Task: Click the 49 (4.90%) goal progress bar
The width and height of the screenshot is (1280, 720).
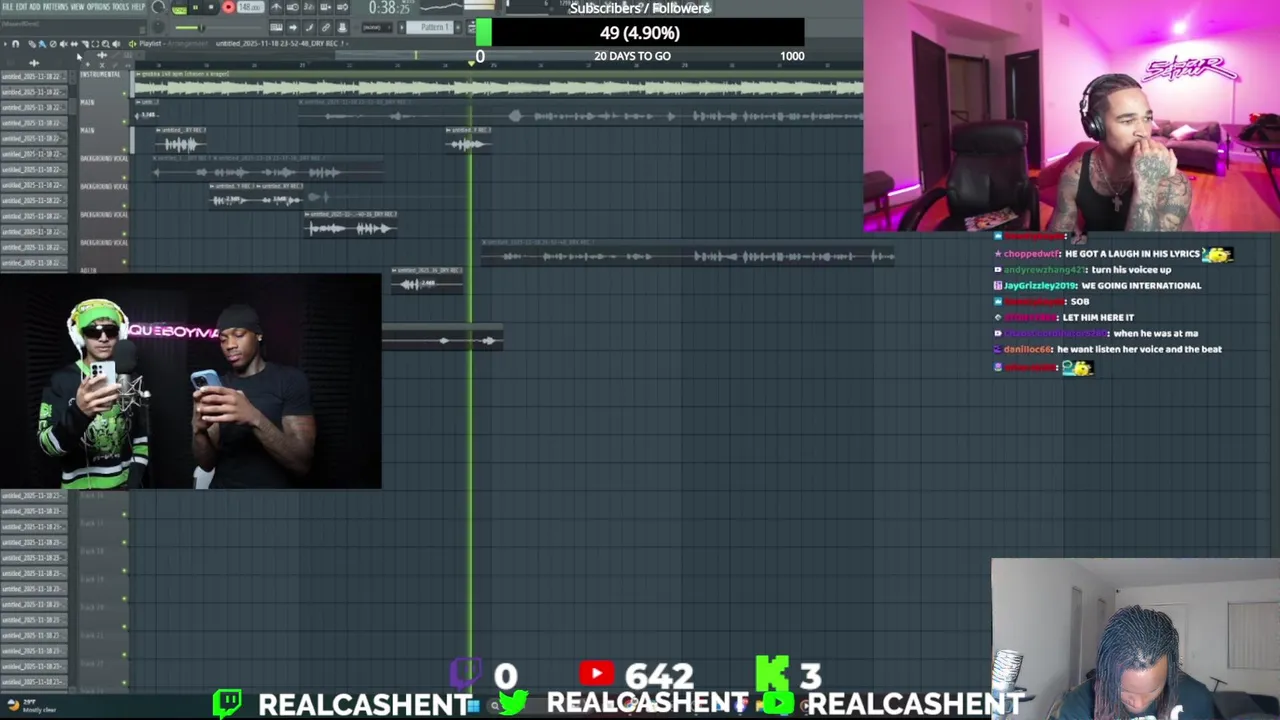Action: click(x=640, y=32)
